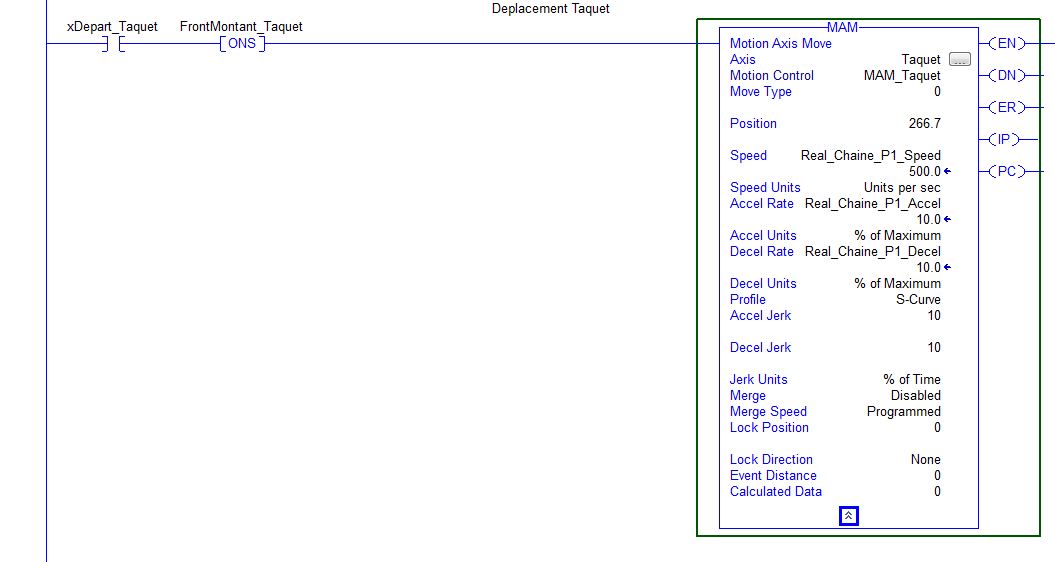
Task: Select the ER error output coil
Action: 1005,107
